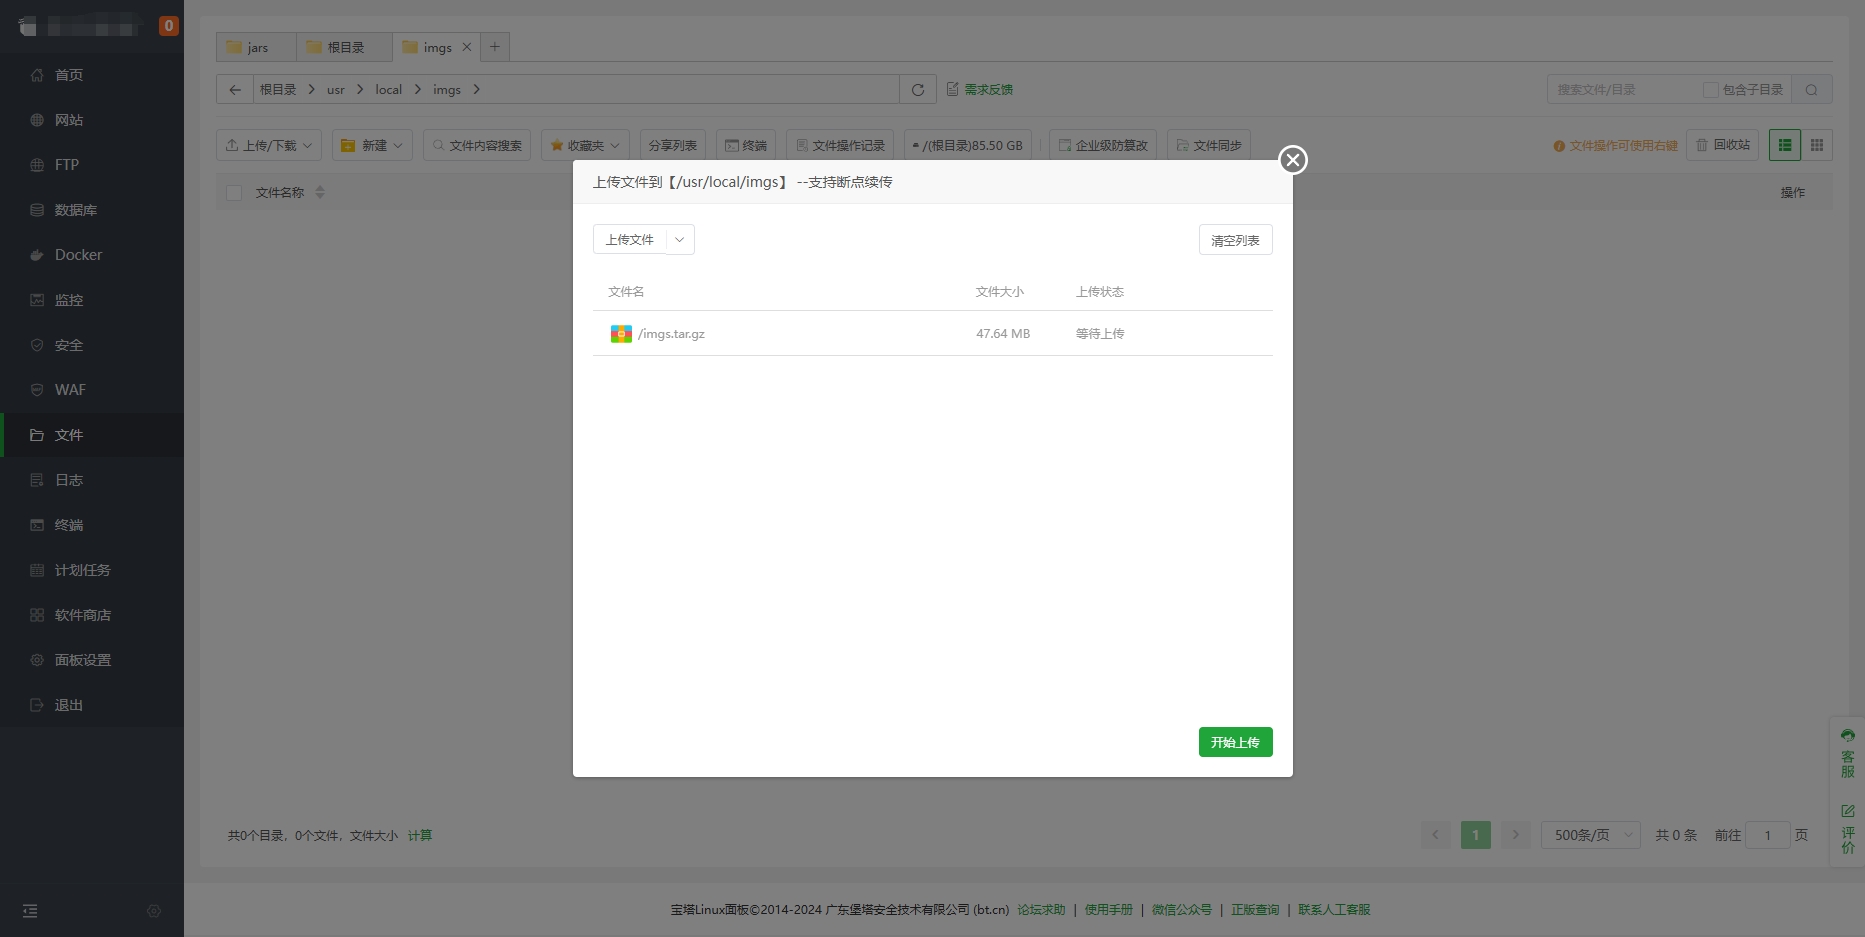
Task: Switch to the jars tab
Action: (x=256, y=47)
